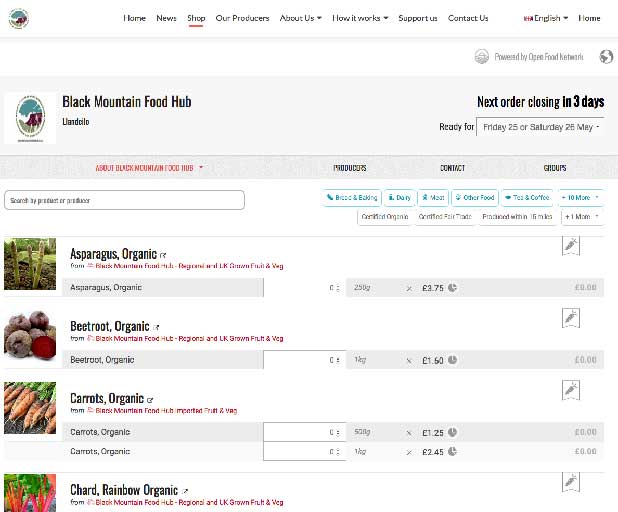
Task: Open the How it works dropdown menu
Action: (x=360, y=18)
